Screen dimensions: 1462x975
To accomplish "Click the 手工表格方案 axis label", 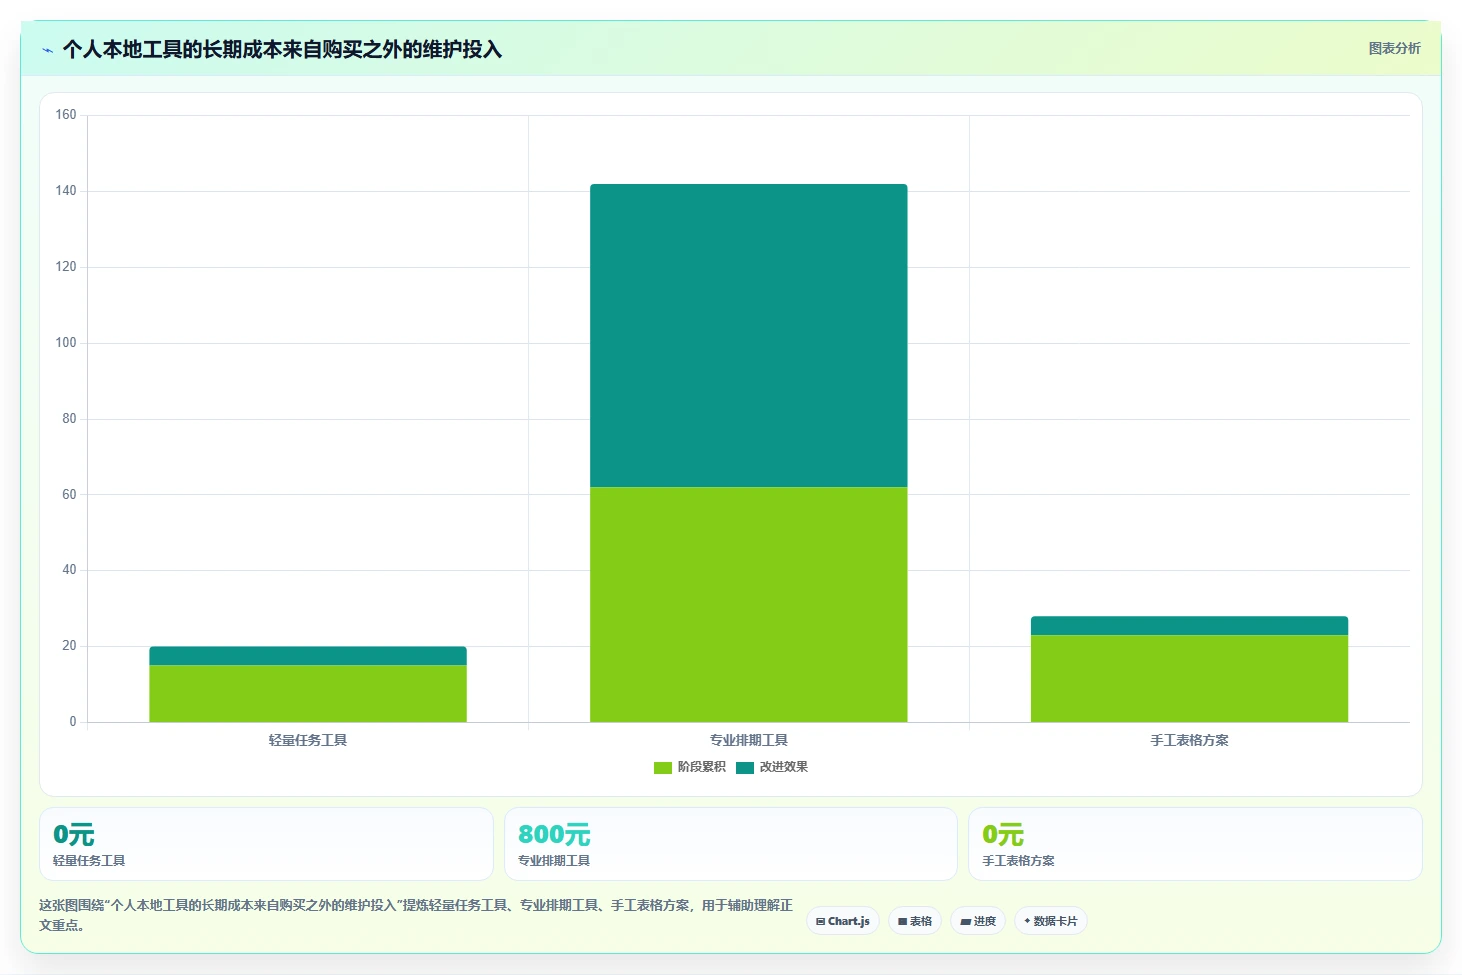I will (1189, 740).
